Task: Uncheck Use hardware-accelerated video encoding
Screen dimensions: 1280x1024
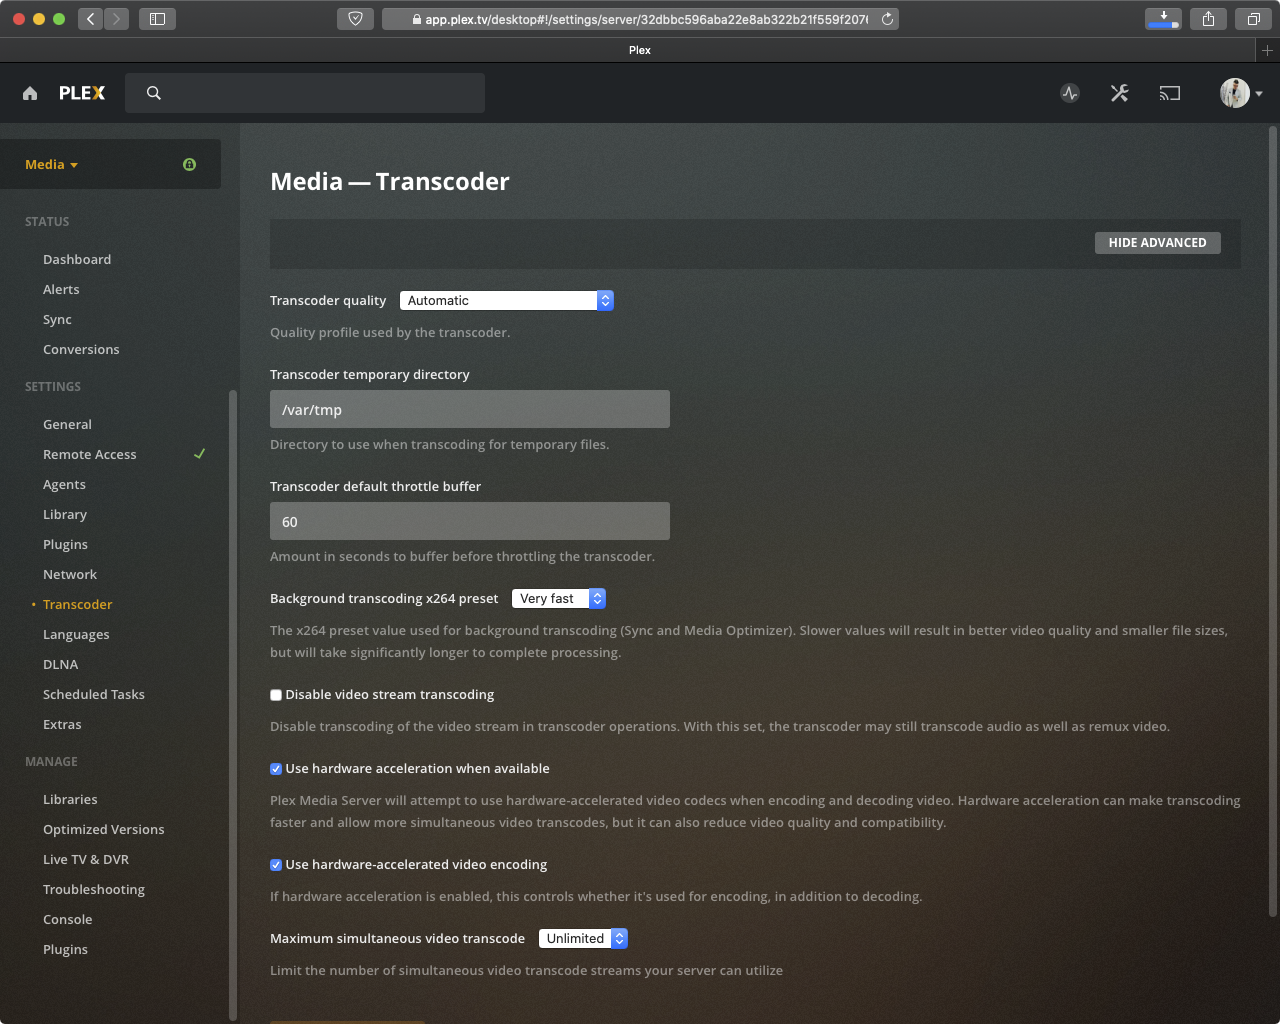Action: pyautogui.click(x=276, y=865)
